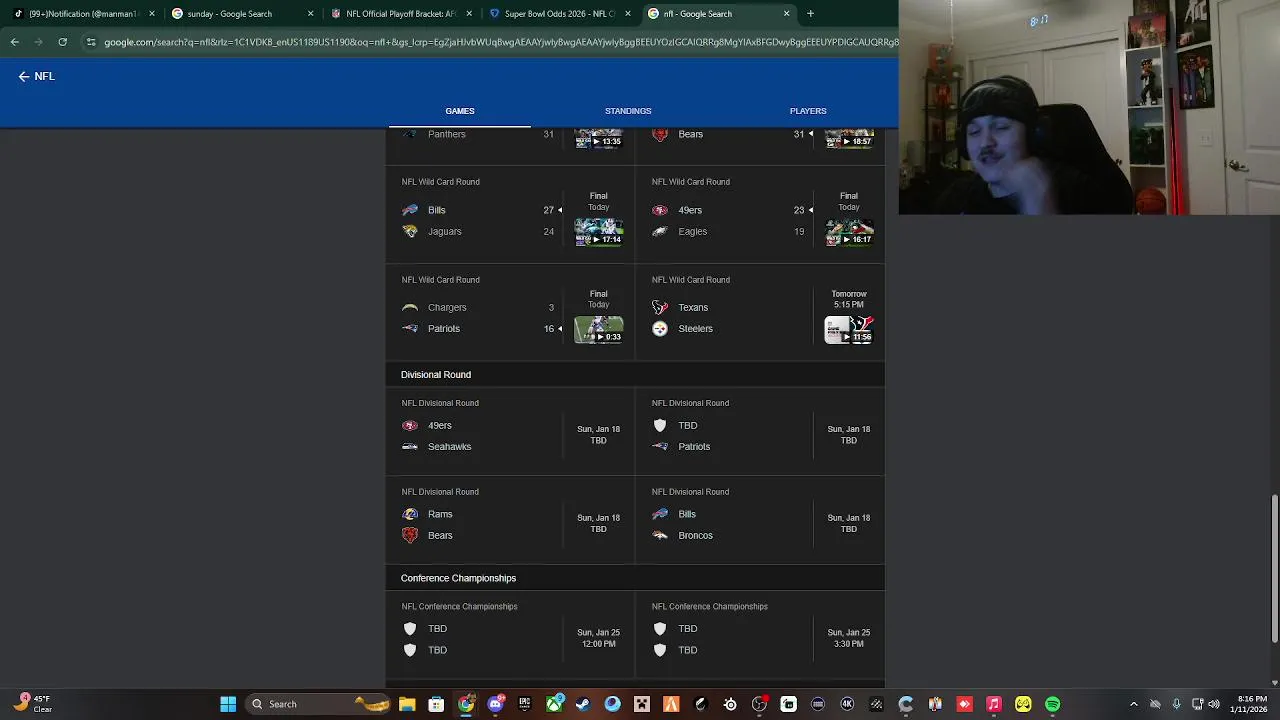This screenshot has height=720, width=1280.
Task: Open the Windows Start menu
Action: click(228, 704)
